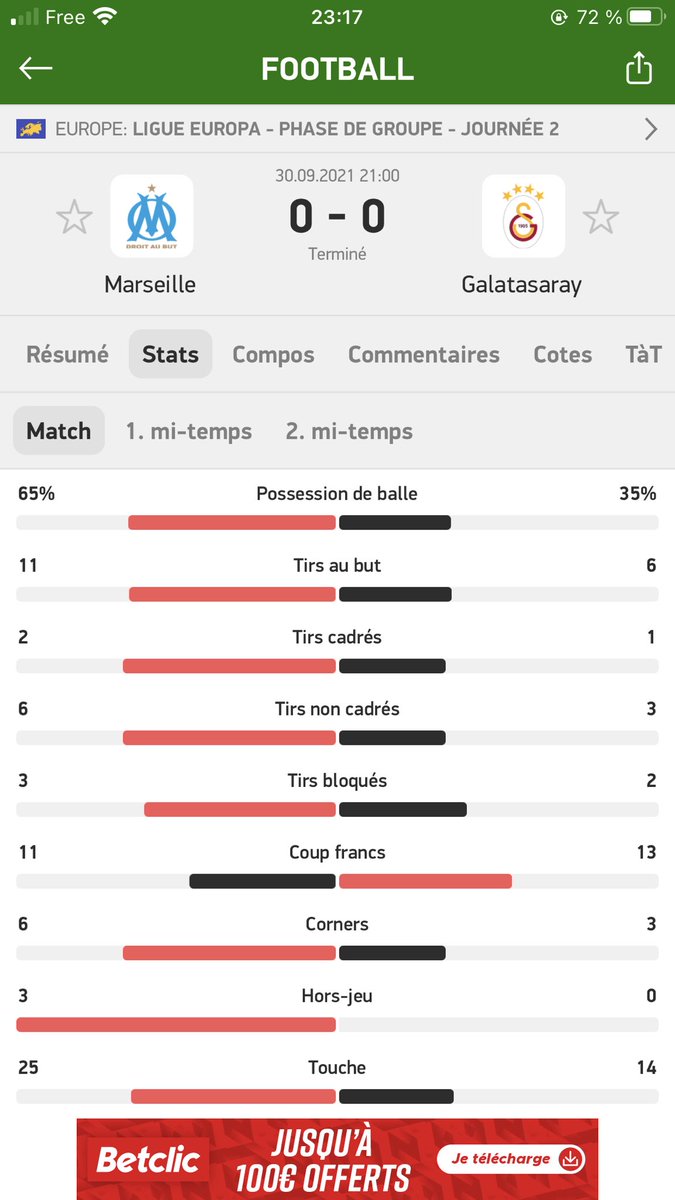Click the Betclic logo in banner
The image size is (675, 1200).
point(148,1161)
